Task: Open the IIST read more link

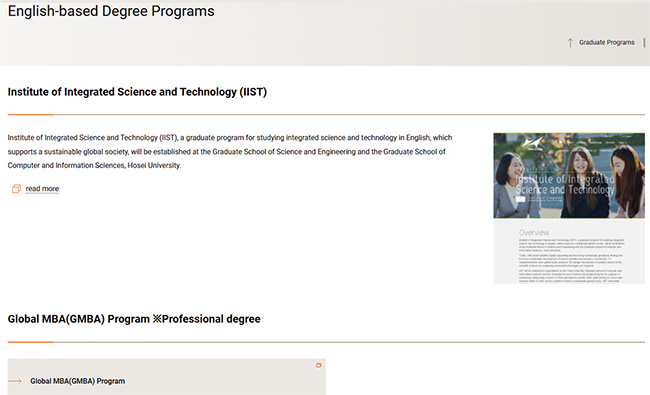Action: pyautogui.click(x=42, y=189)
